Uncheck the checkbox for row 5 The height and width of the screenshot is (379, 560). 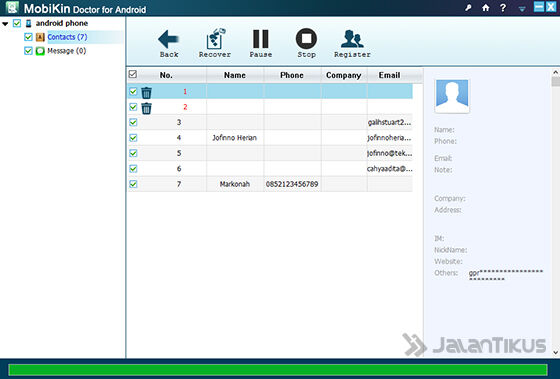point(133,153)
